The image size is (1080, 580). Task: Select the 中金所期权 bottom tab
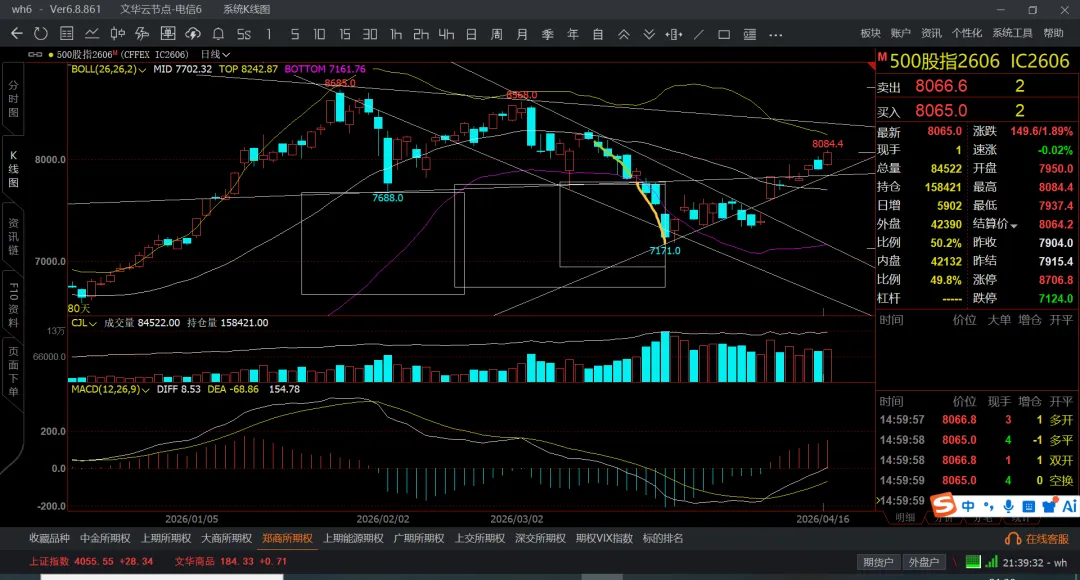(x=105, y=539)
